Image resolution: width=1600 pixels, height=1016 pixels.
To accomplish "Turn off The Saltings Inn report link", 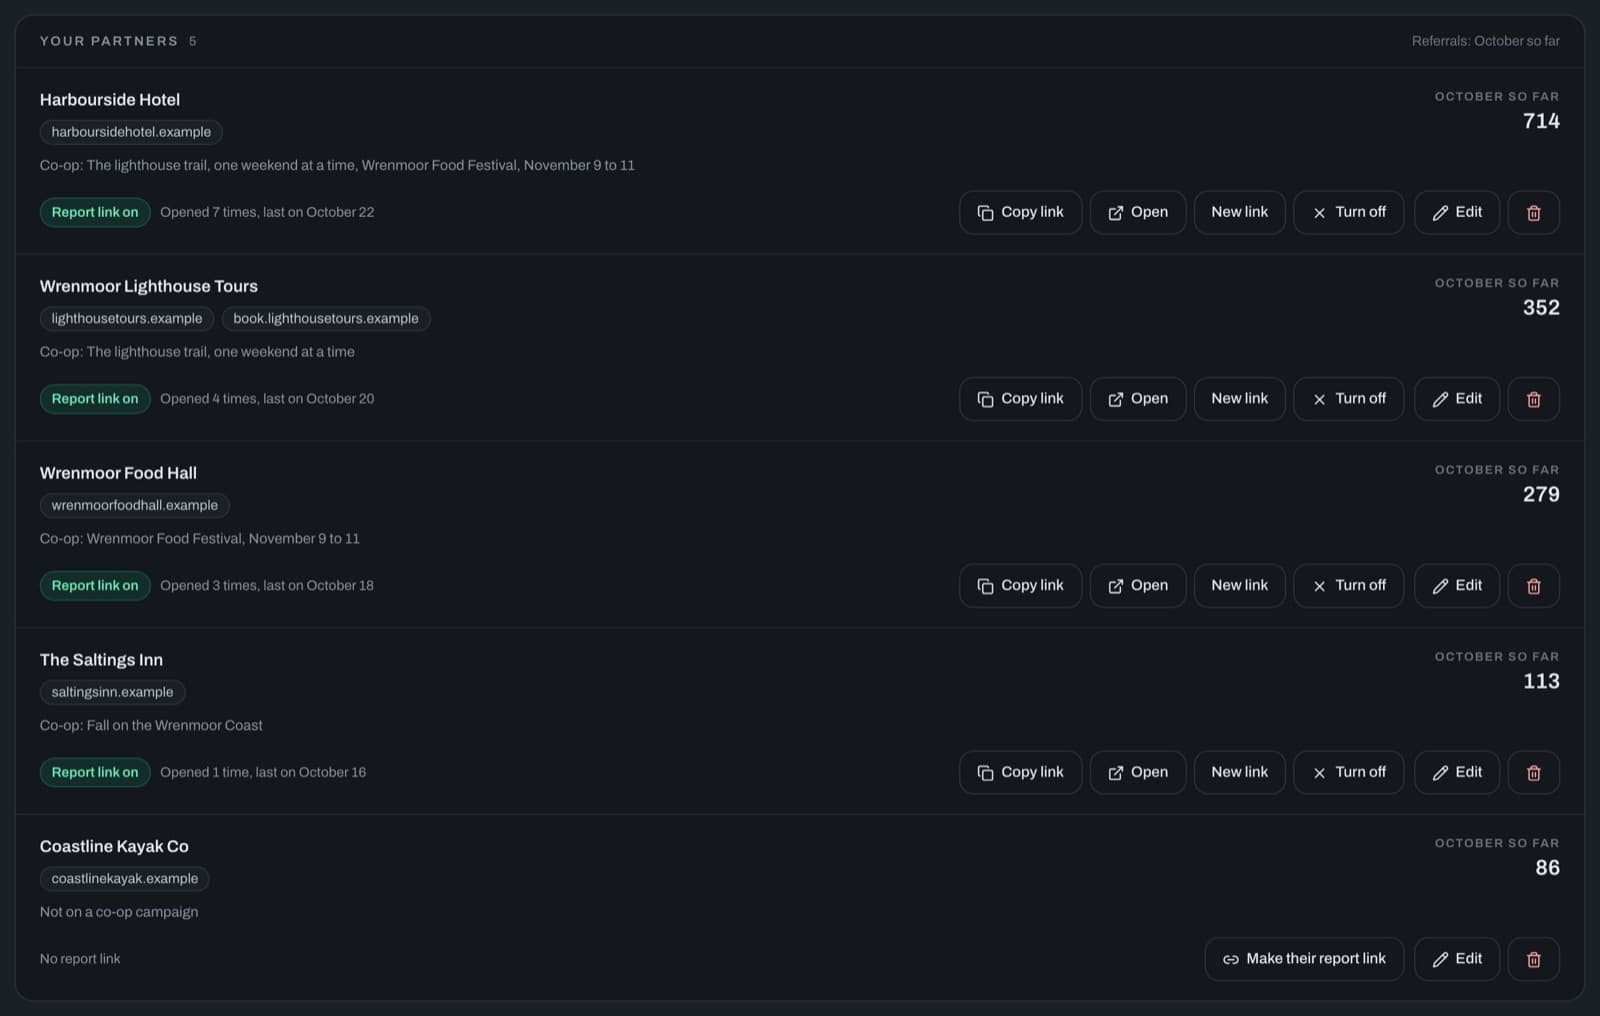I will (x=1349, y=772).
